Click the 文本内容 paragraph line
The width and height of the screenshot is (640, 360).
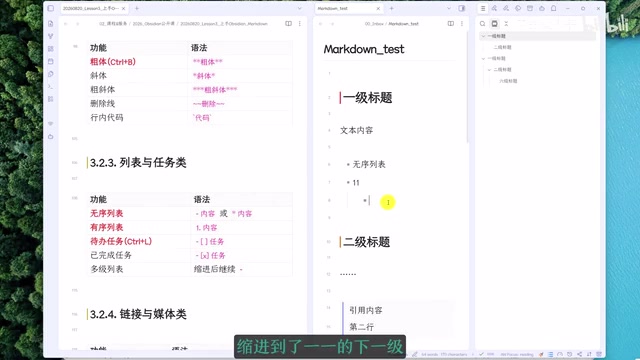pyautogui.click(x=356, y=130)
